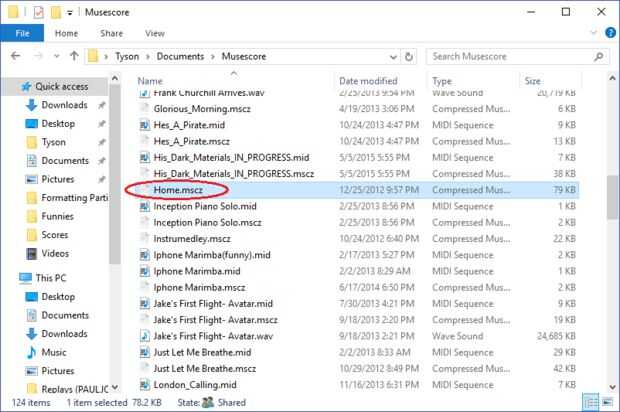Select the Hes_A_Pirate.mid file icon
Viewport: 620px width, 412px height.
pos(145,125)
